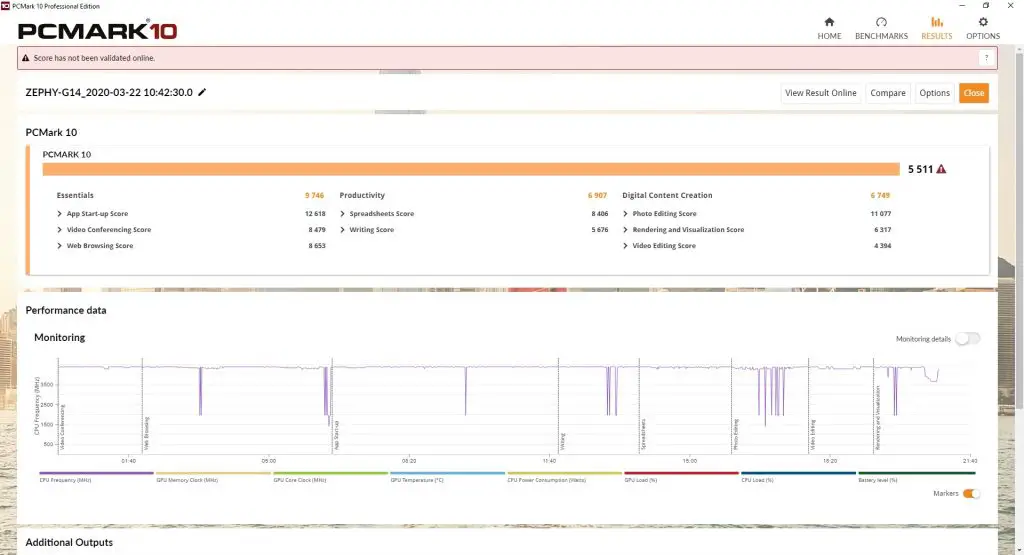This screenshot has height=555, width=1024.
Task: Click Performance data heading
Action: pos(66,310)
